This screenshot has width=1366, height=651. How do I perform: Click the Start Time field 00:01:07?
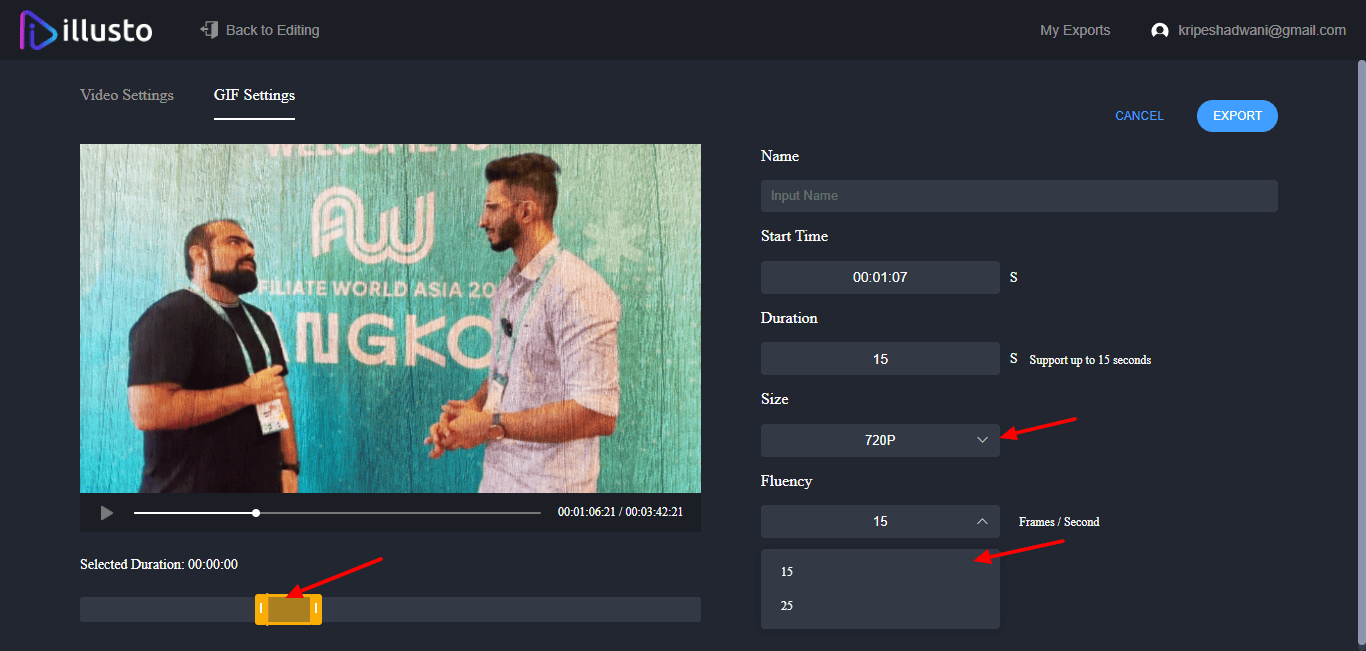pyautogui.click(x=880, y=277)
